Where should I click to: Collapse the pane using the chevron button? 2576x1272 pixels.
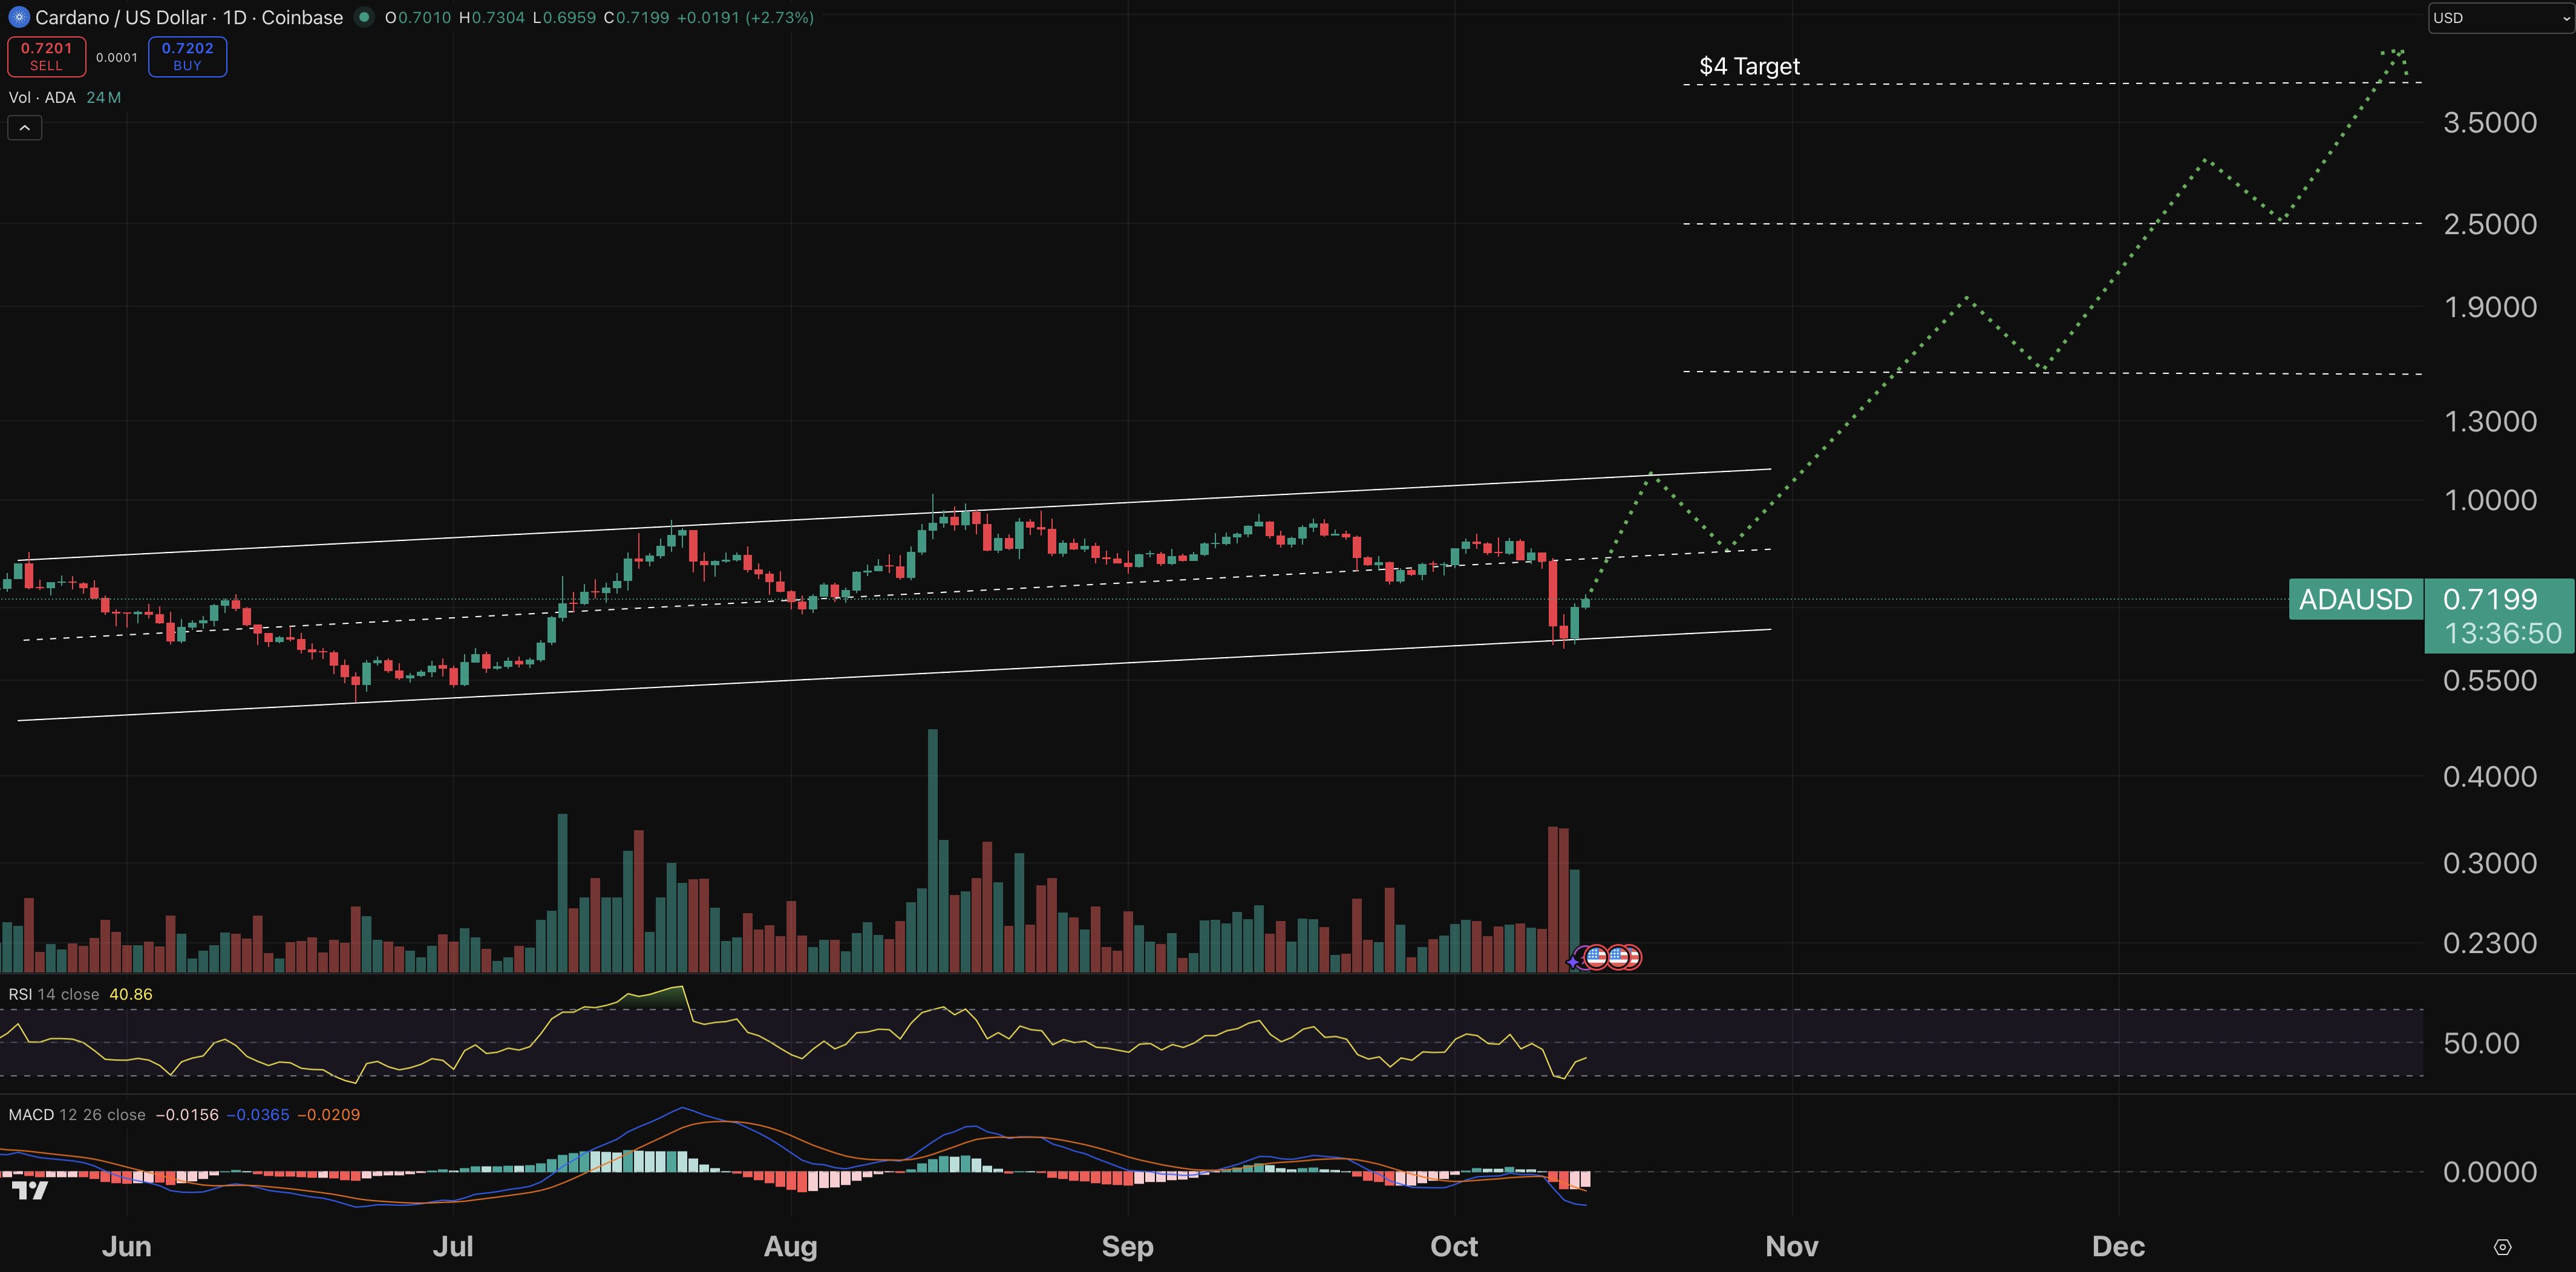point(23,127)
